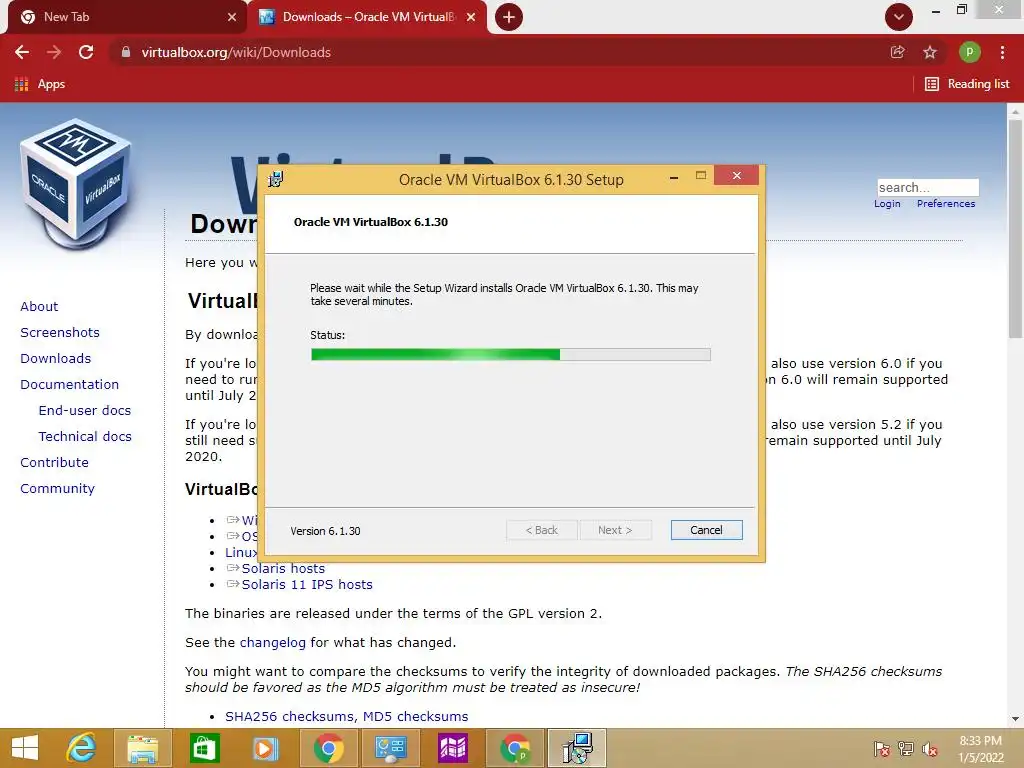Image resolution: width=1024 pixels, height=768 pixels.
Task: Open the Reading list panel
Action: pyautogui.click(x=967, y=84)
